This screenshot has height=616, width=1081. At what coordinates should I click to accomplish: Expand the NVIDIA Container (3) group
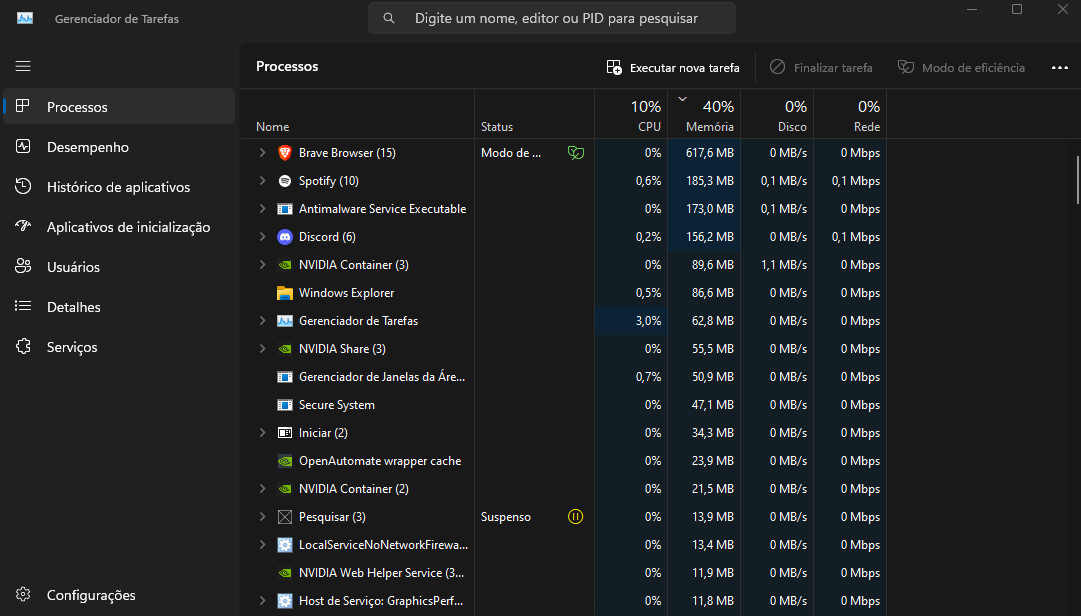pos(262,265)
